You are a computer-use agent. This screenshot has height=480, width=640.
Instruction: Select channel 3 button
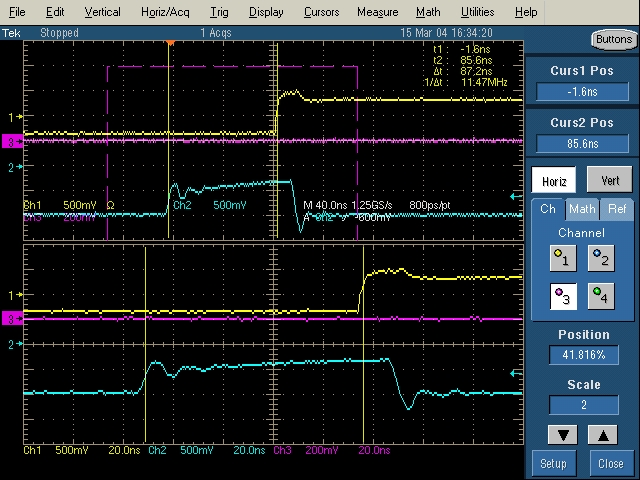pos(563,296)
